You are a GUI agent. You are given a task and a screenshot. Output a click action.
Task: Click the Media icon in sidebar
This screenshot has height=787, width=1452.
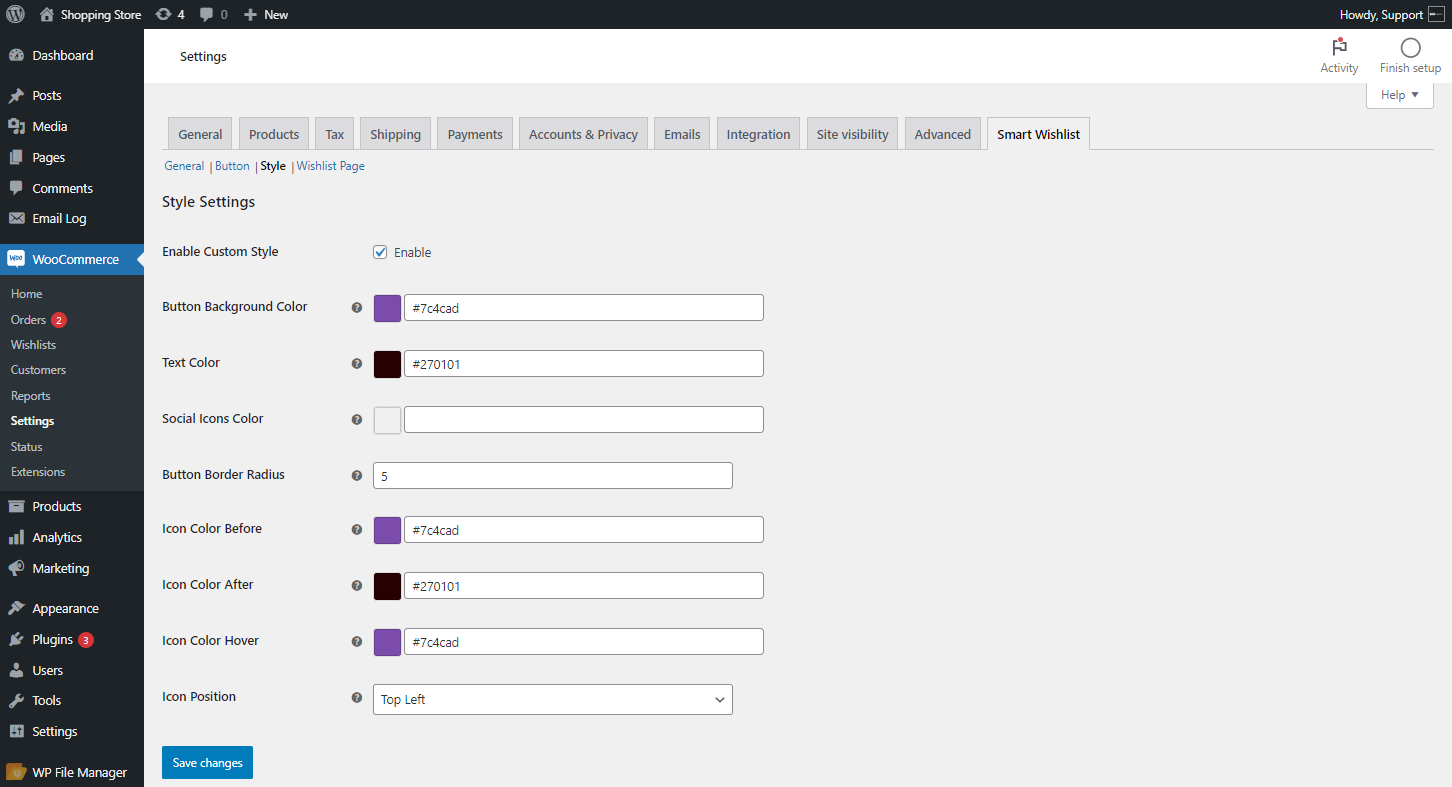coord(17,127)
